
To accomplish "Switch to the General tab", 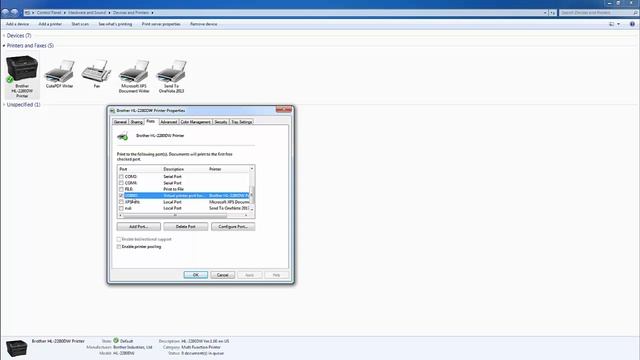I will click(120, 122).
